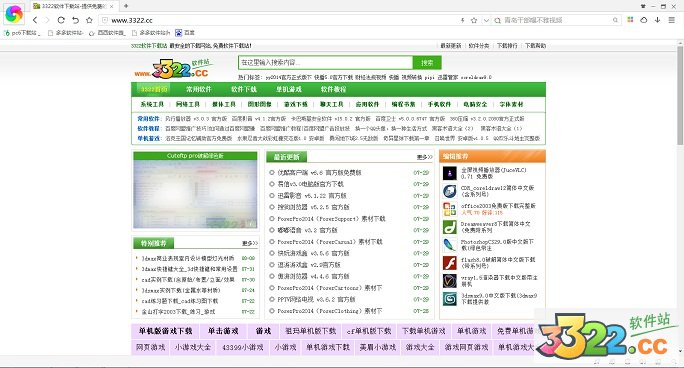Expand the address bar dropdown chevron

tap(486, 20)
